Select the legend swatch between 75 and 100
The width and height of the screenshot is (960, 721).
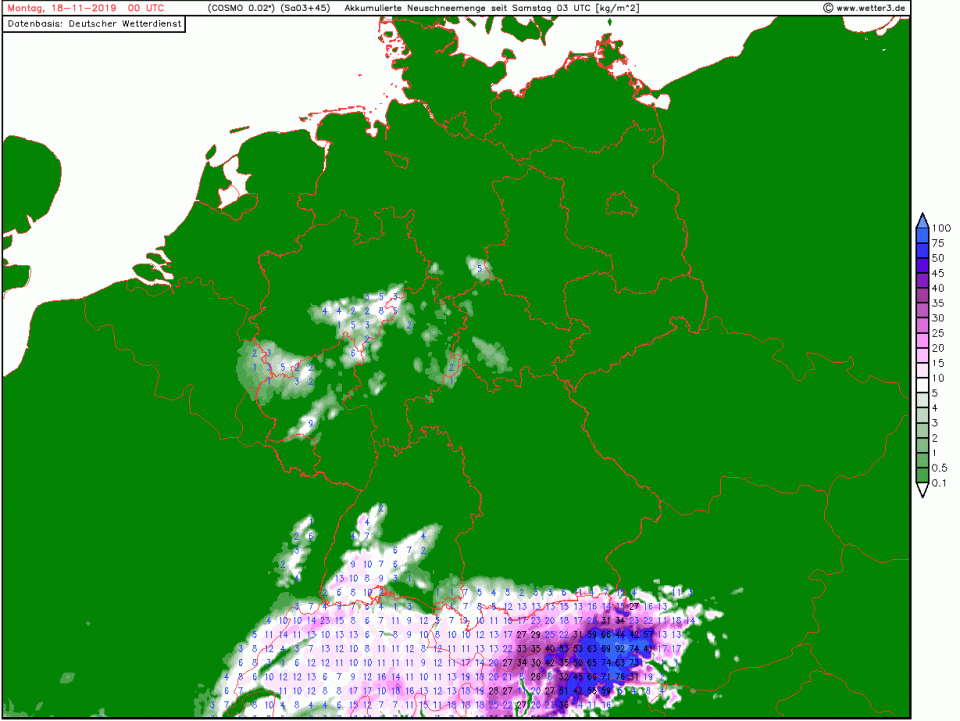[x=923, y=235]
